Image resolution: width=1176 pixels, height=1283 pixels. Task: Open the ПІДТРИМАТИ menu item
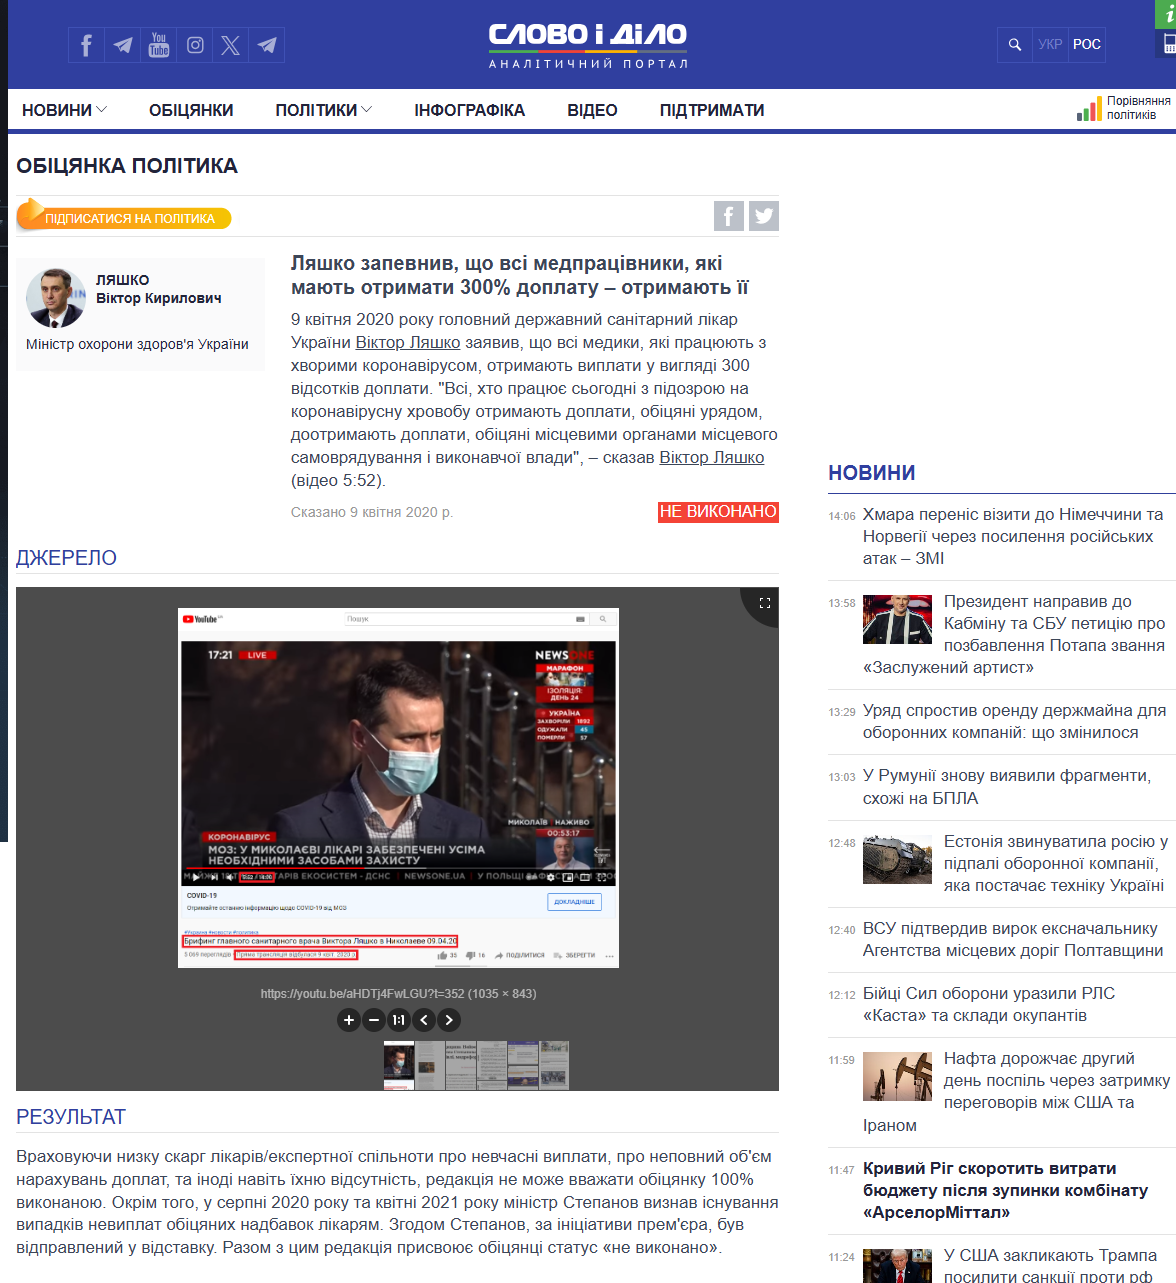pyautogui.click(x=712, y=110)
